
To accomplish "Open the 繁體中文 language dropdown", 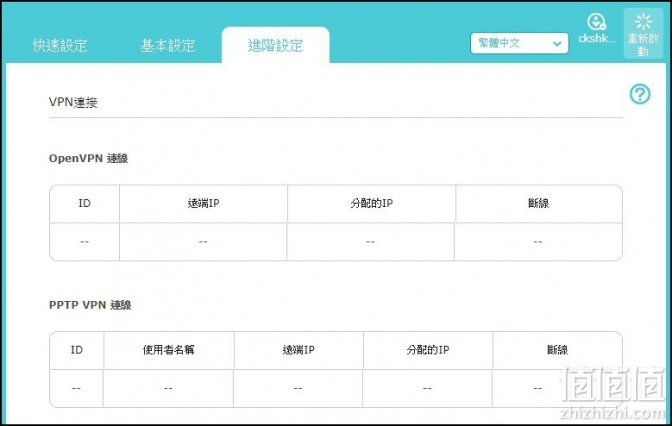I will pos(519,43).
